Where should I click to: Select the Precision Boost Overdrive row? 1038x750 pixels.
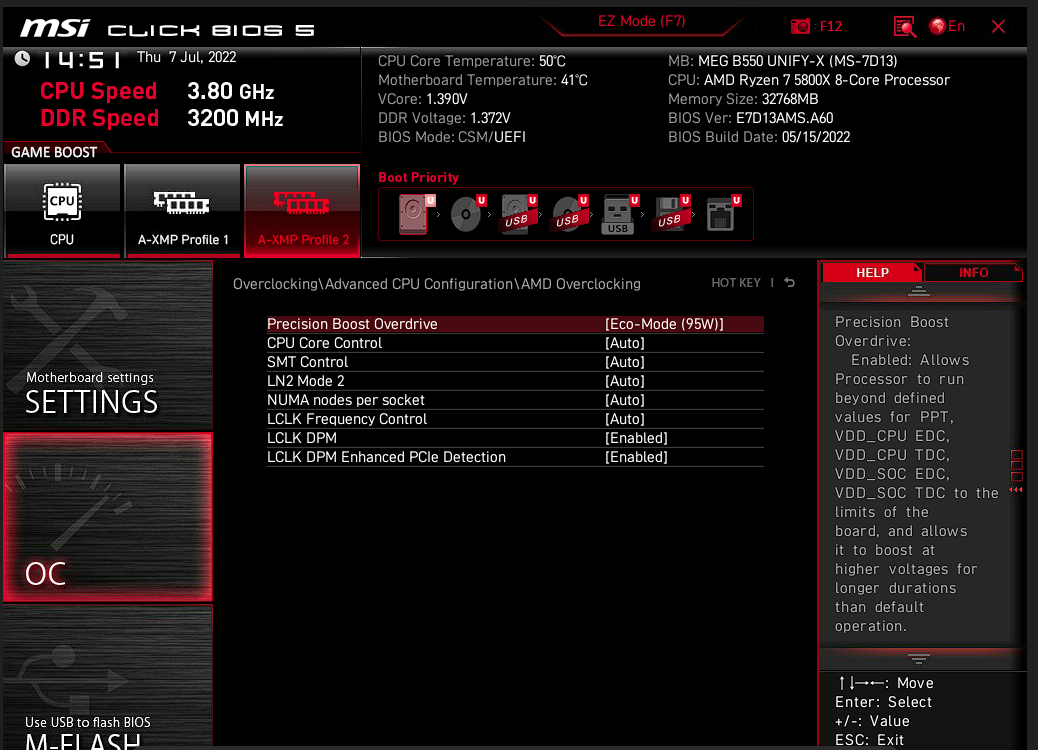(x=515, y=324)
